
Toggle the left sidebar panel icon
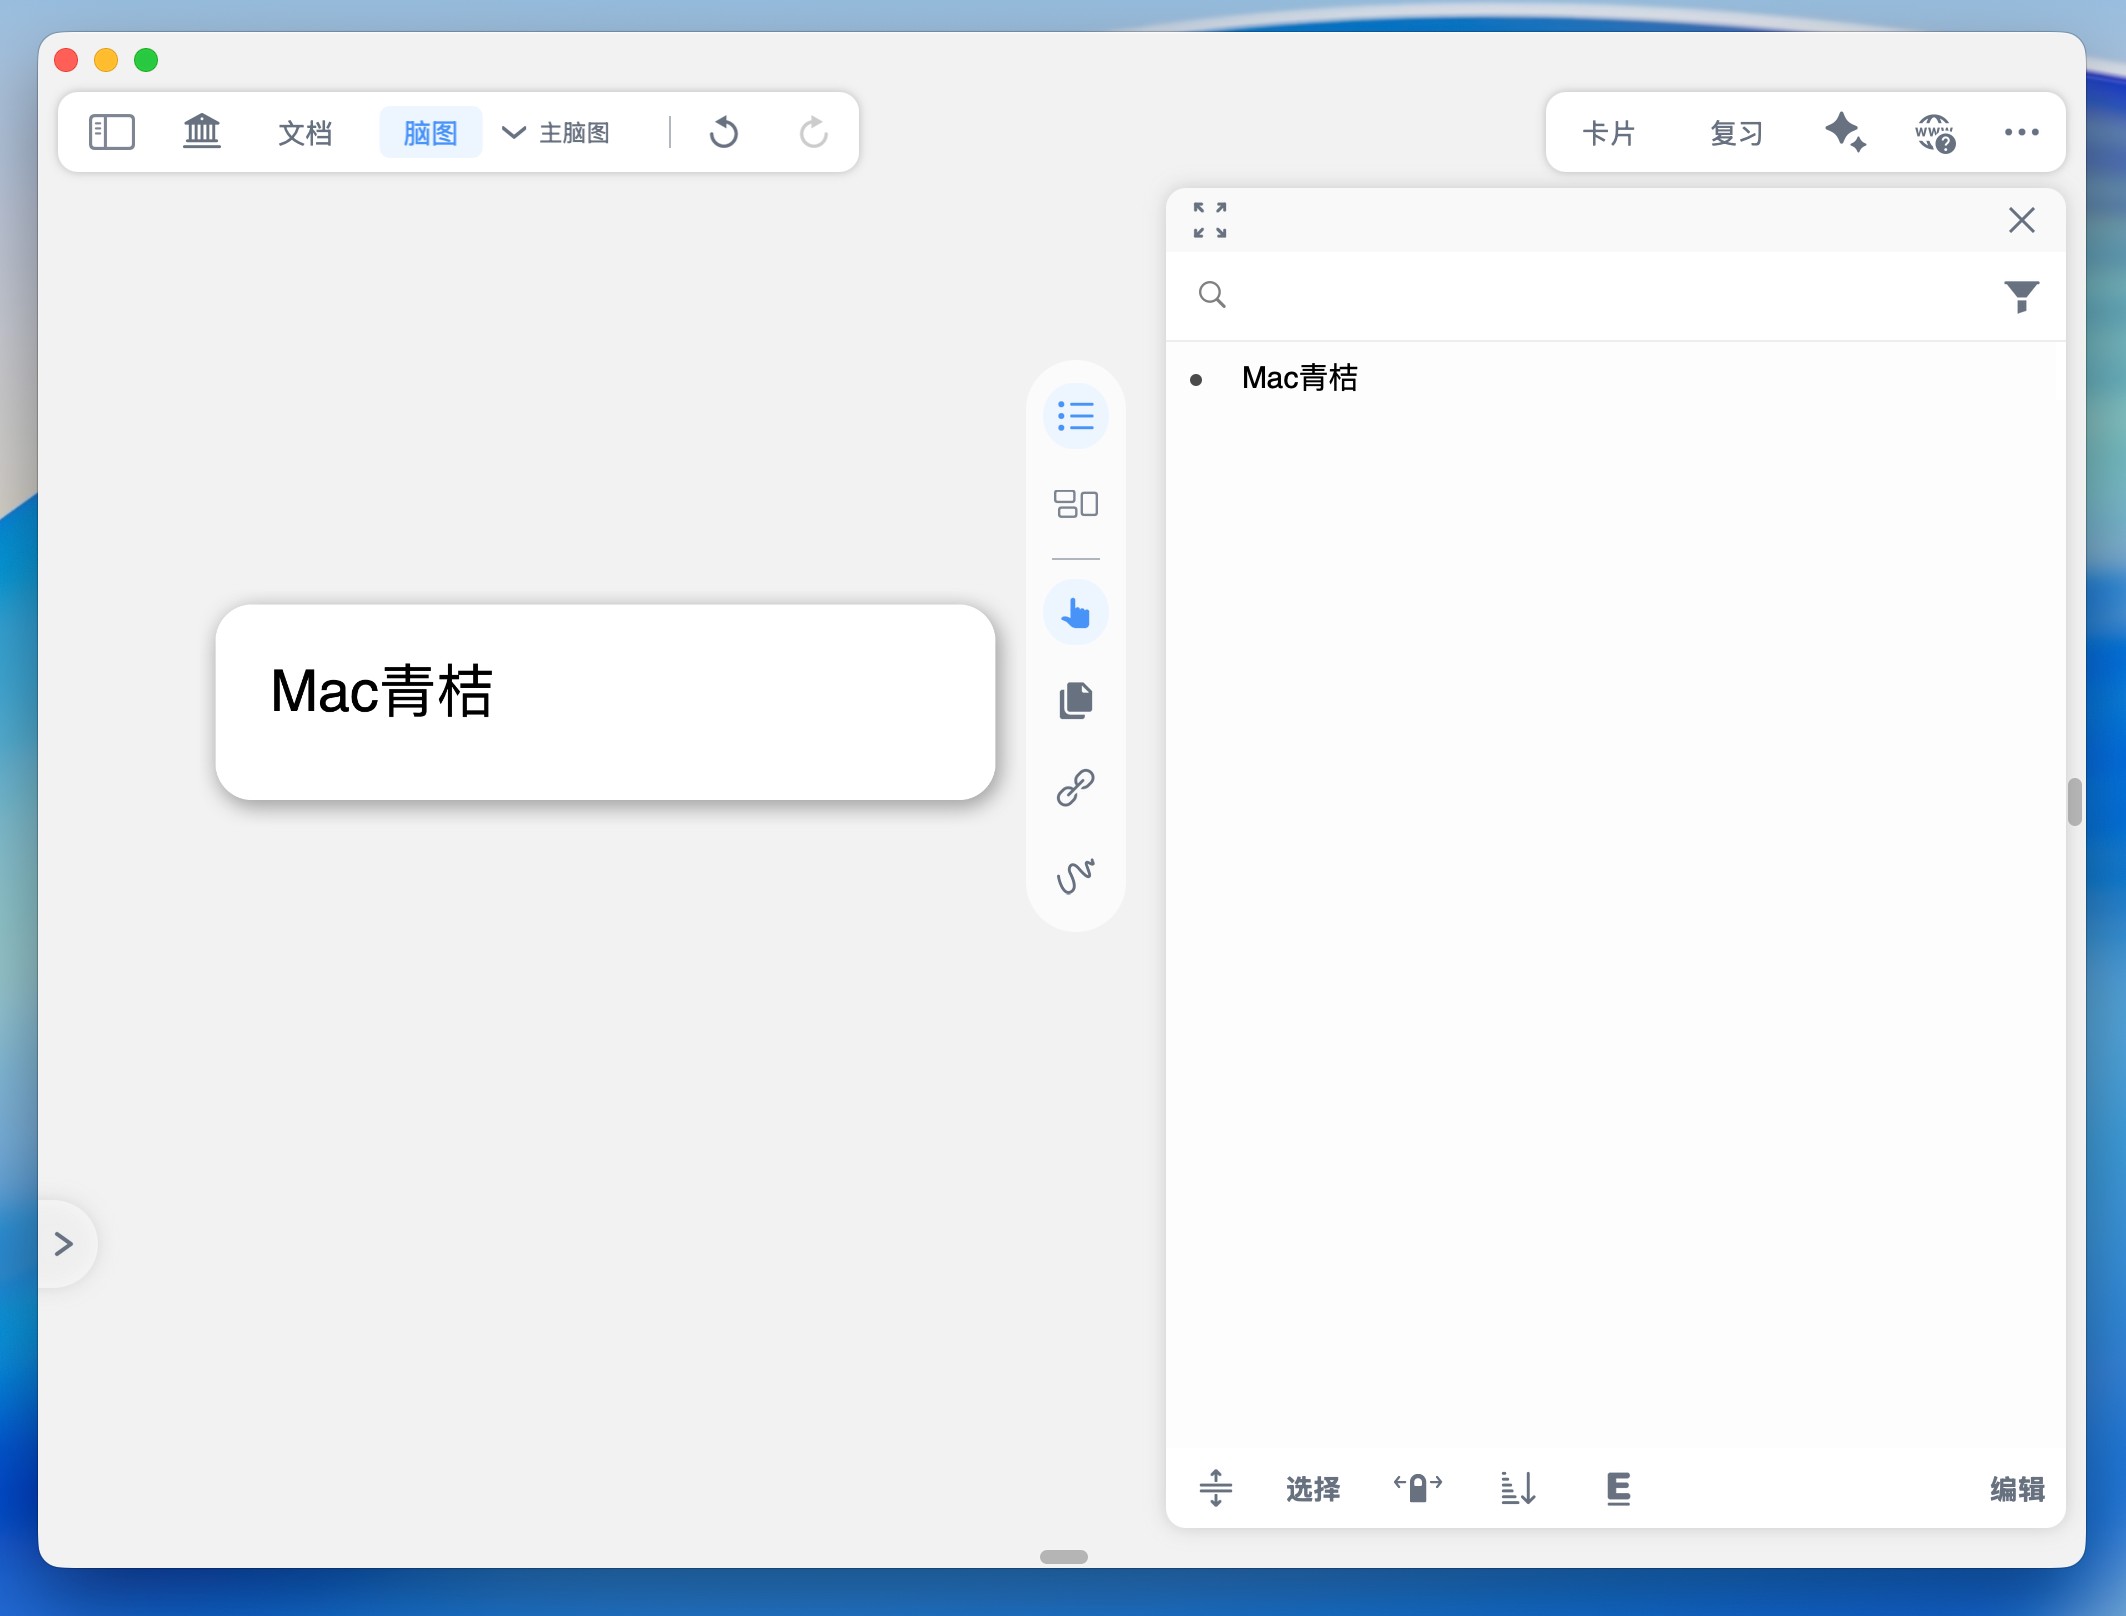[111, 132]
